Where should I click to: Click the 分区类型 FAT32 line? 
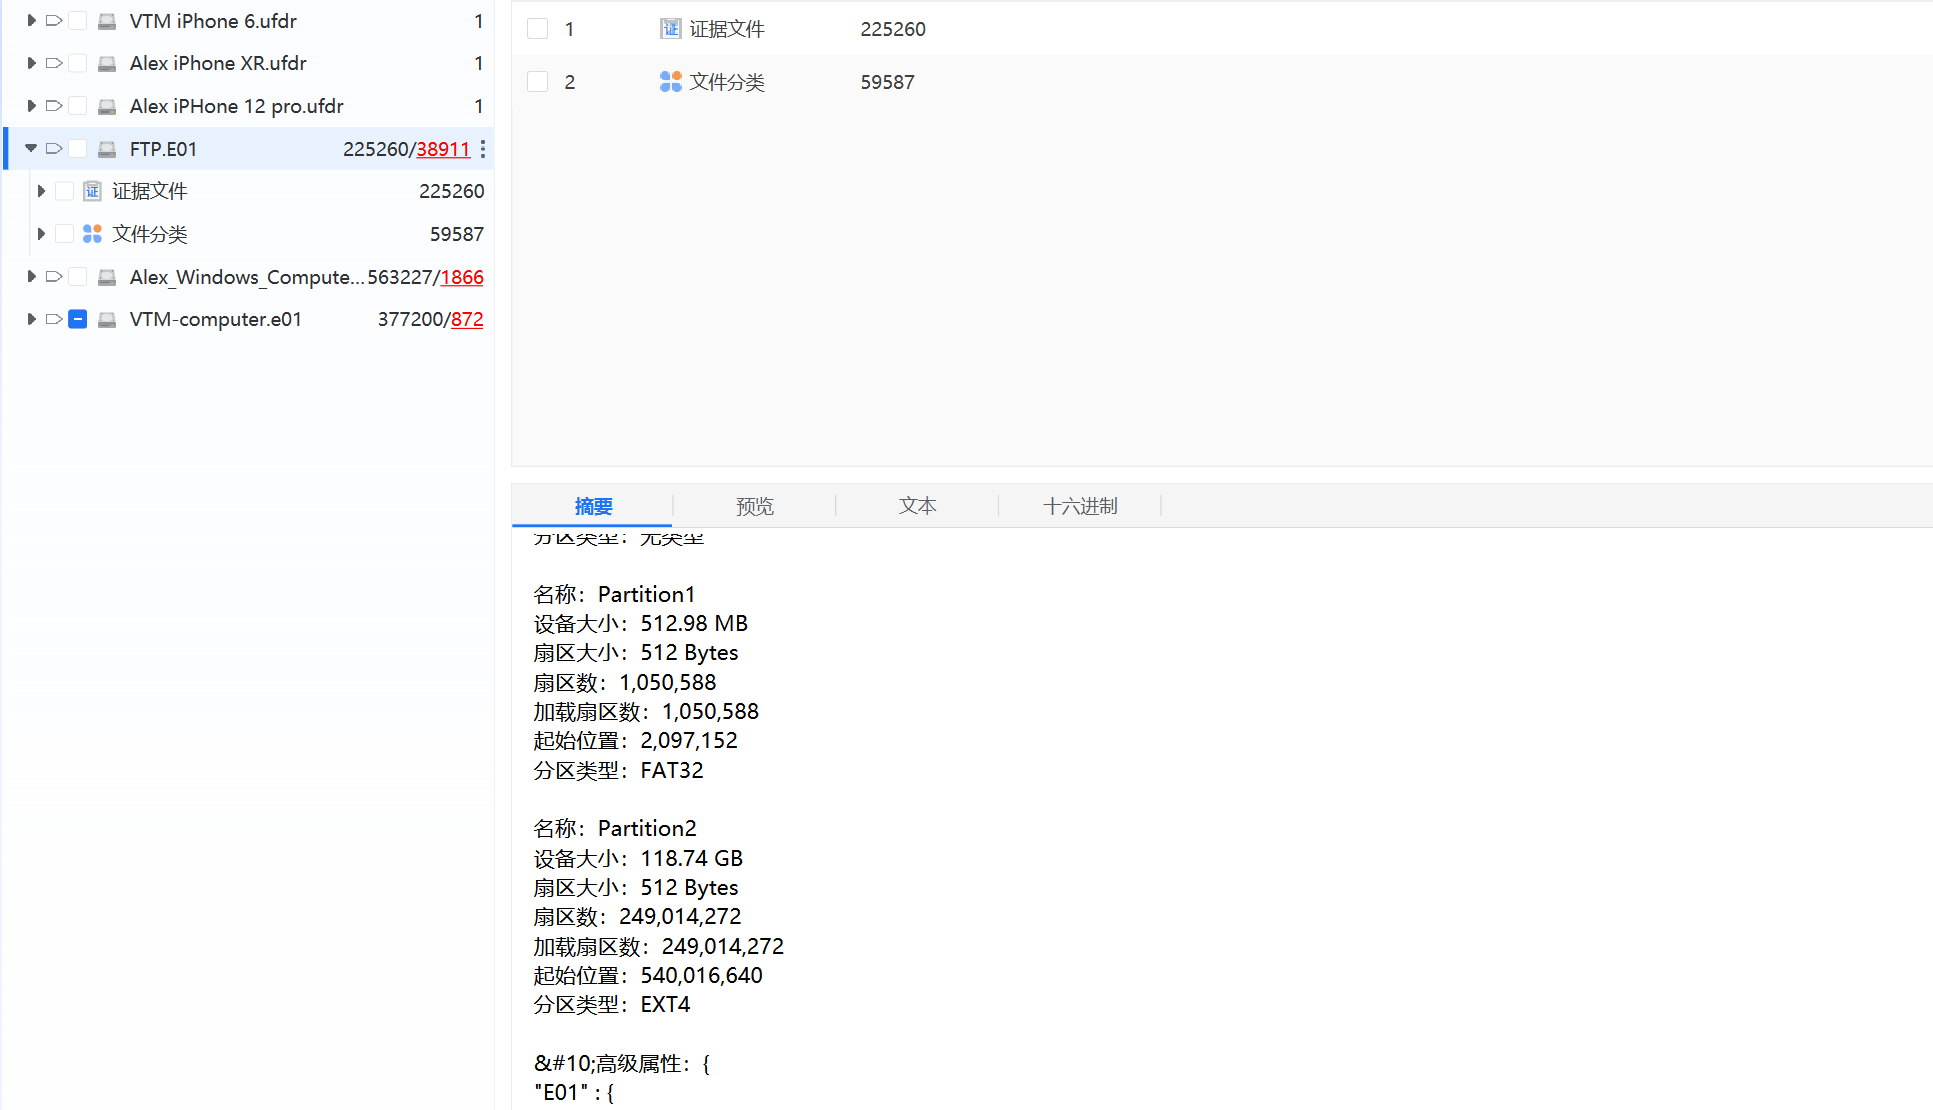click(618, 771)
